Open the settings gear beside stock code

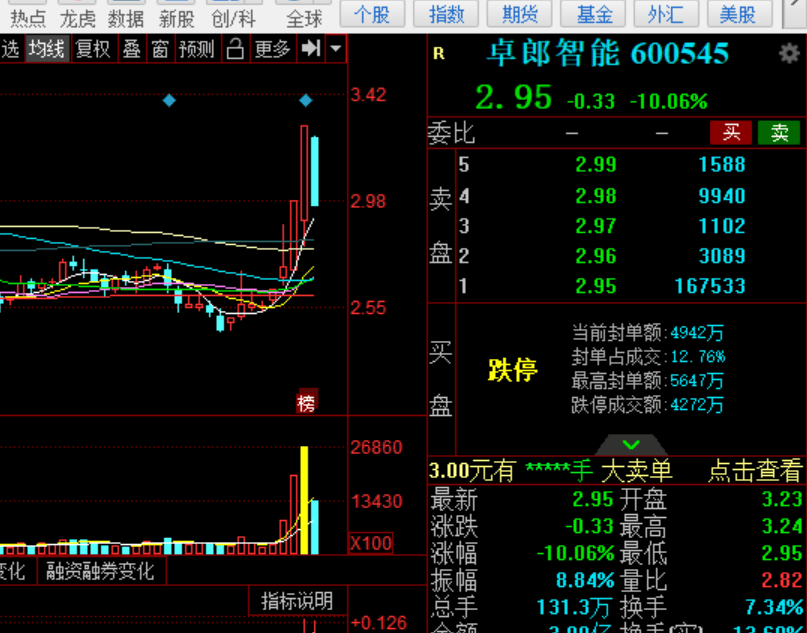point(789,54)
